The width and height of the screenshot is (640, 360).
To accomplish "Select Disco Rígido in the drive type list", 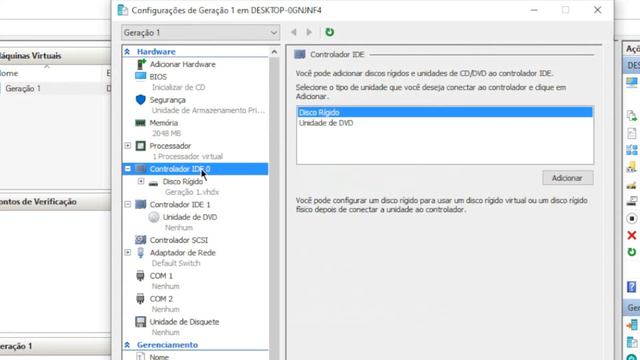I will 444,112.
